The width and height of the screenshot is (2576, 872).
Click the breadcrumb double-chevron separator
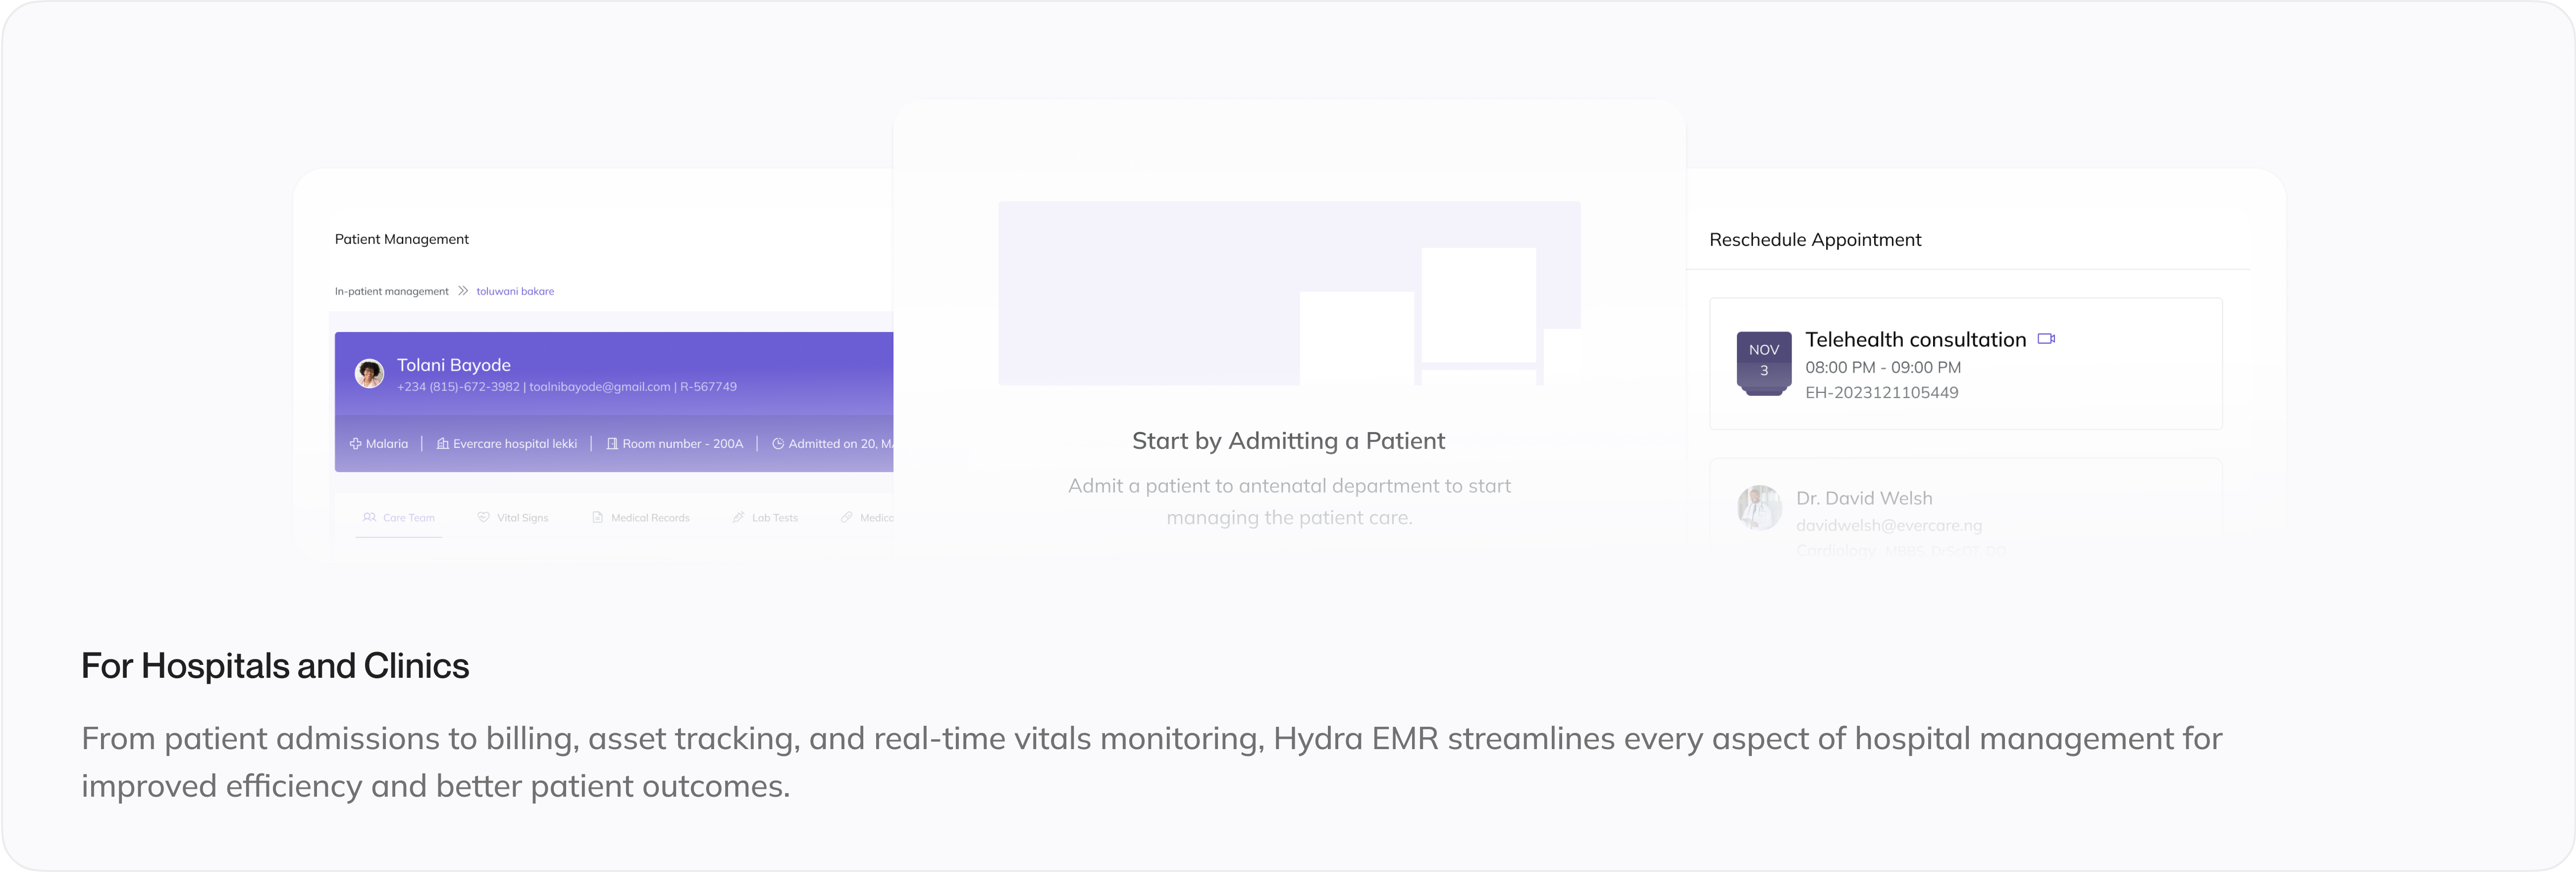463,291
